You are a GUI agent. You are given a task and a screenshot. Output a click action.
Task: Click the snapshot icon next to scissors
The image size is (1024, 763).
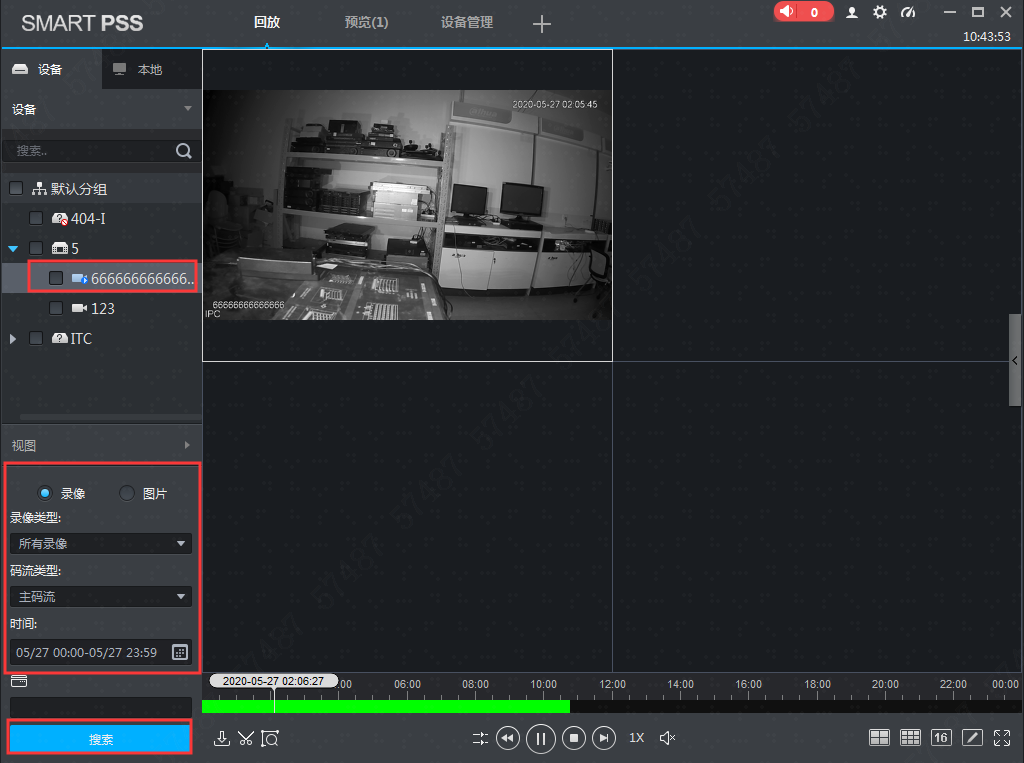tap(270, 738)
